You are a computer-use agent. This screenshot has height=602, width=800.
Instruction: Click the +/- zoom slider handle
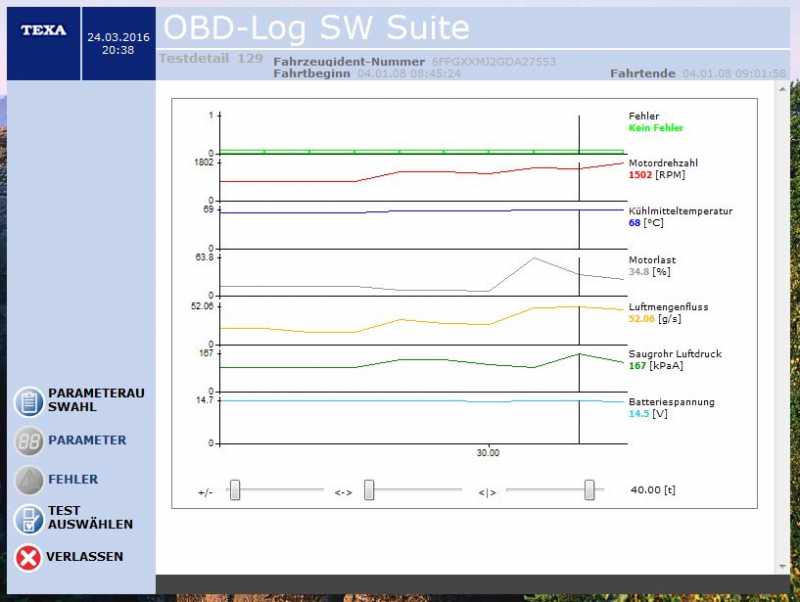click(x=235, y=490)
